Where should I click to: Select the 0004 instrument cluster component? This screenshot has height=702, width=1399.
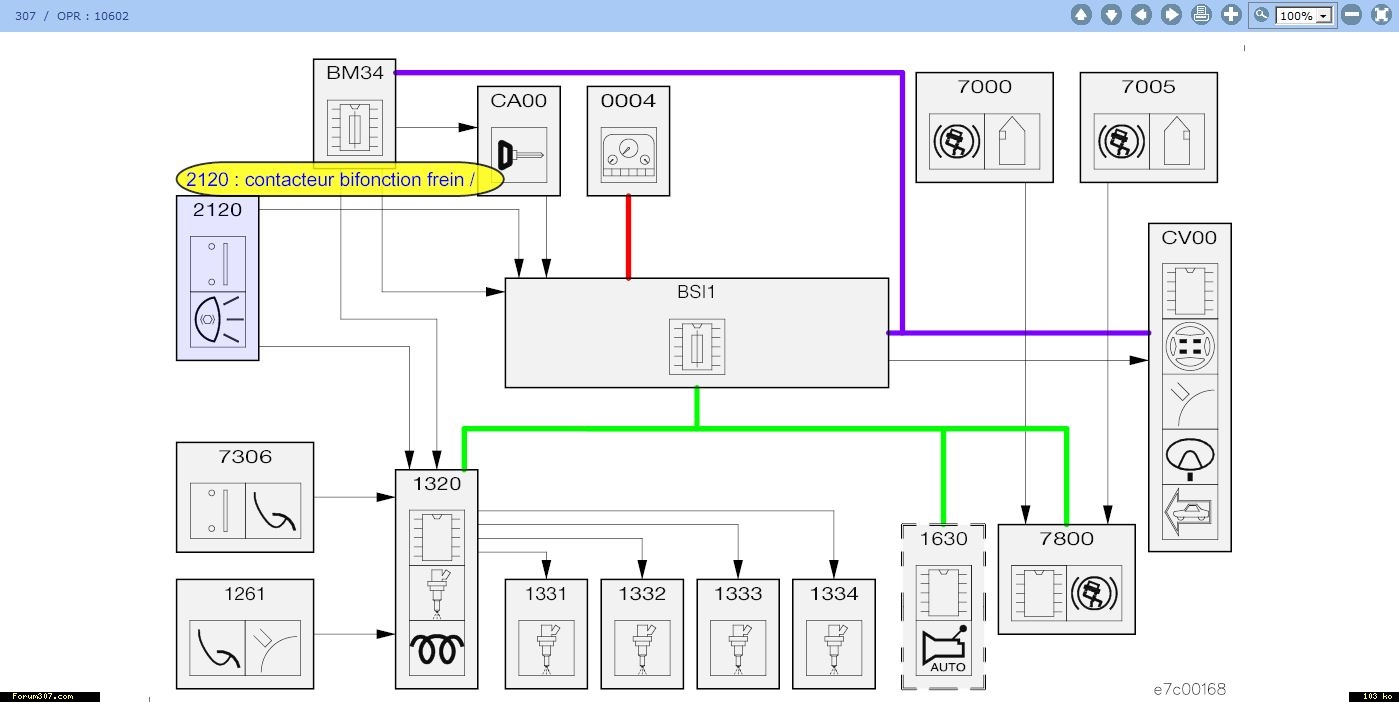tap(628, 140)
